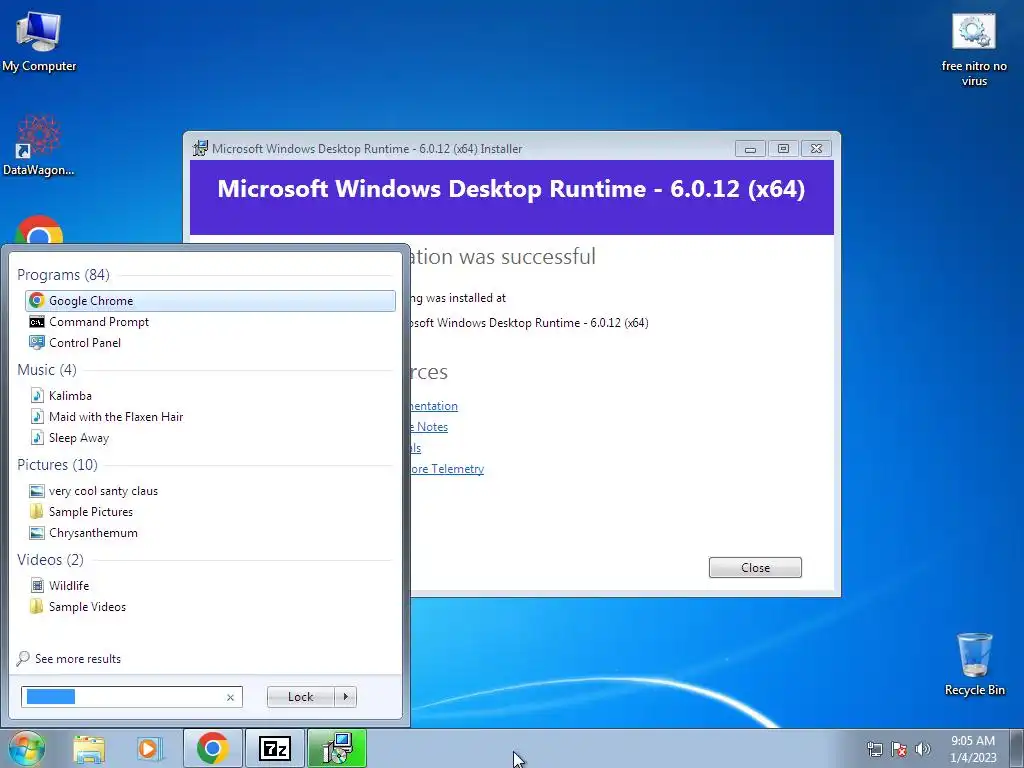This screenshot has width=1024, height=768.
Task: Click the taskbar clock showing 9:05 AM
Action: point(973,749)
